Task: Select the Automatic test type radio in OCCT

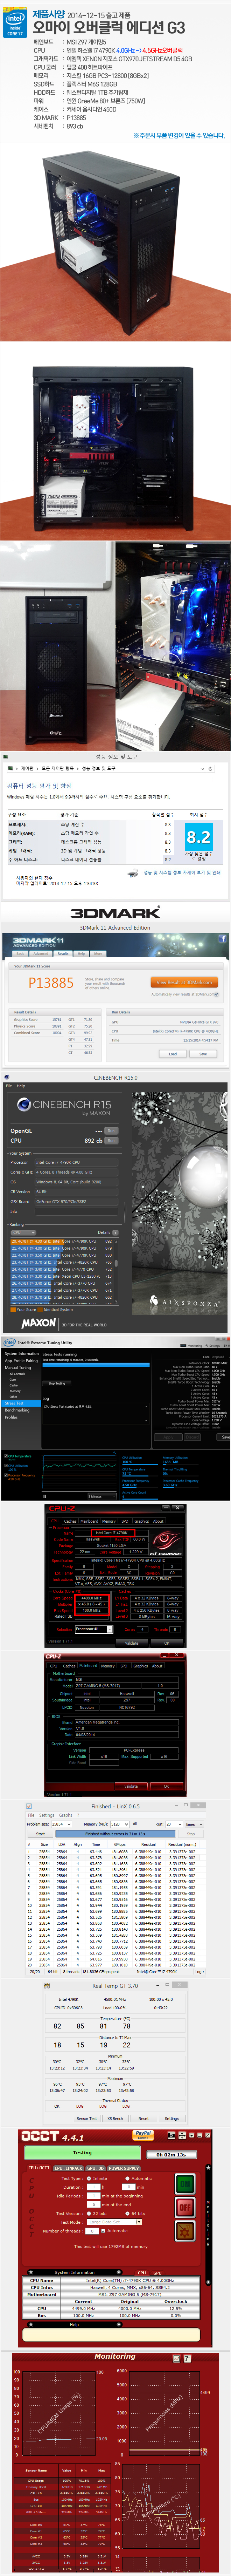Action: tap(128, 2179)
